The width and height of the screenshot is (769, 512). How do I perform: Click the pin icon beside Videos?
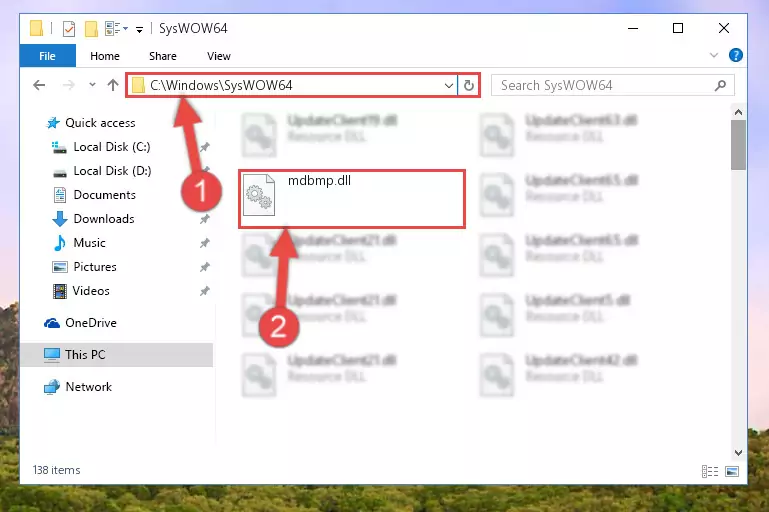coord(205,291)
